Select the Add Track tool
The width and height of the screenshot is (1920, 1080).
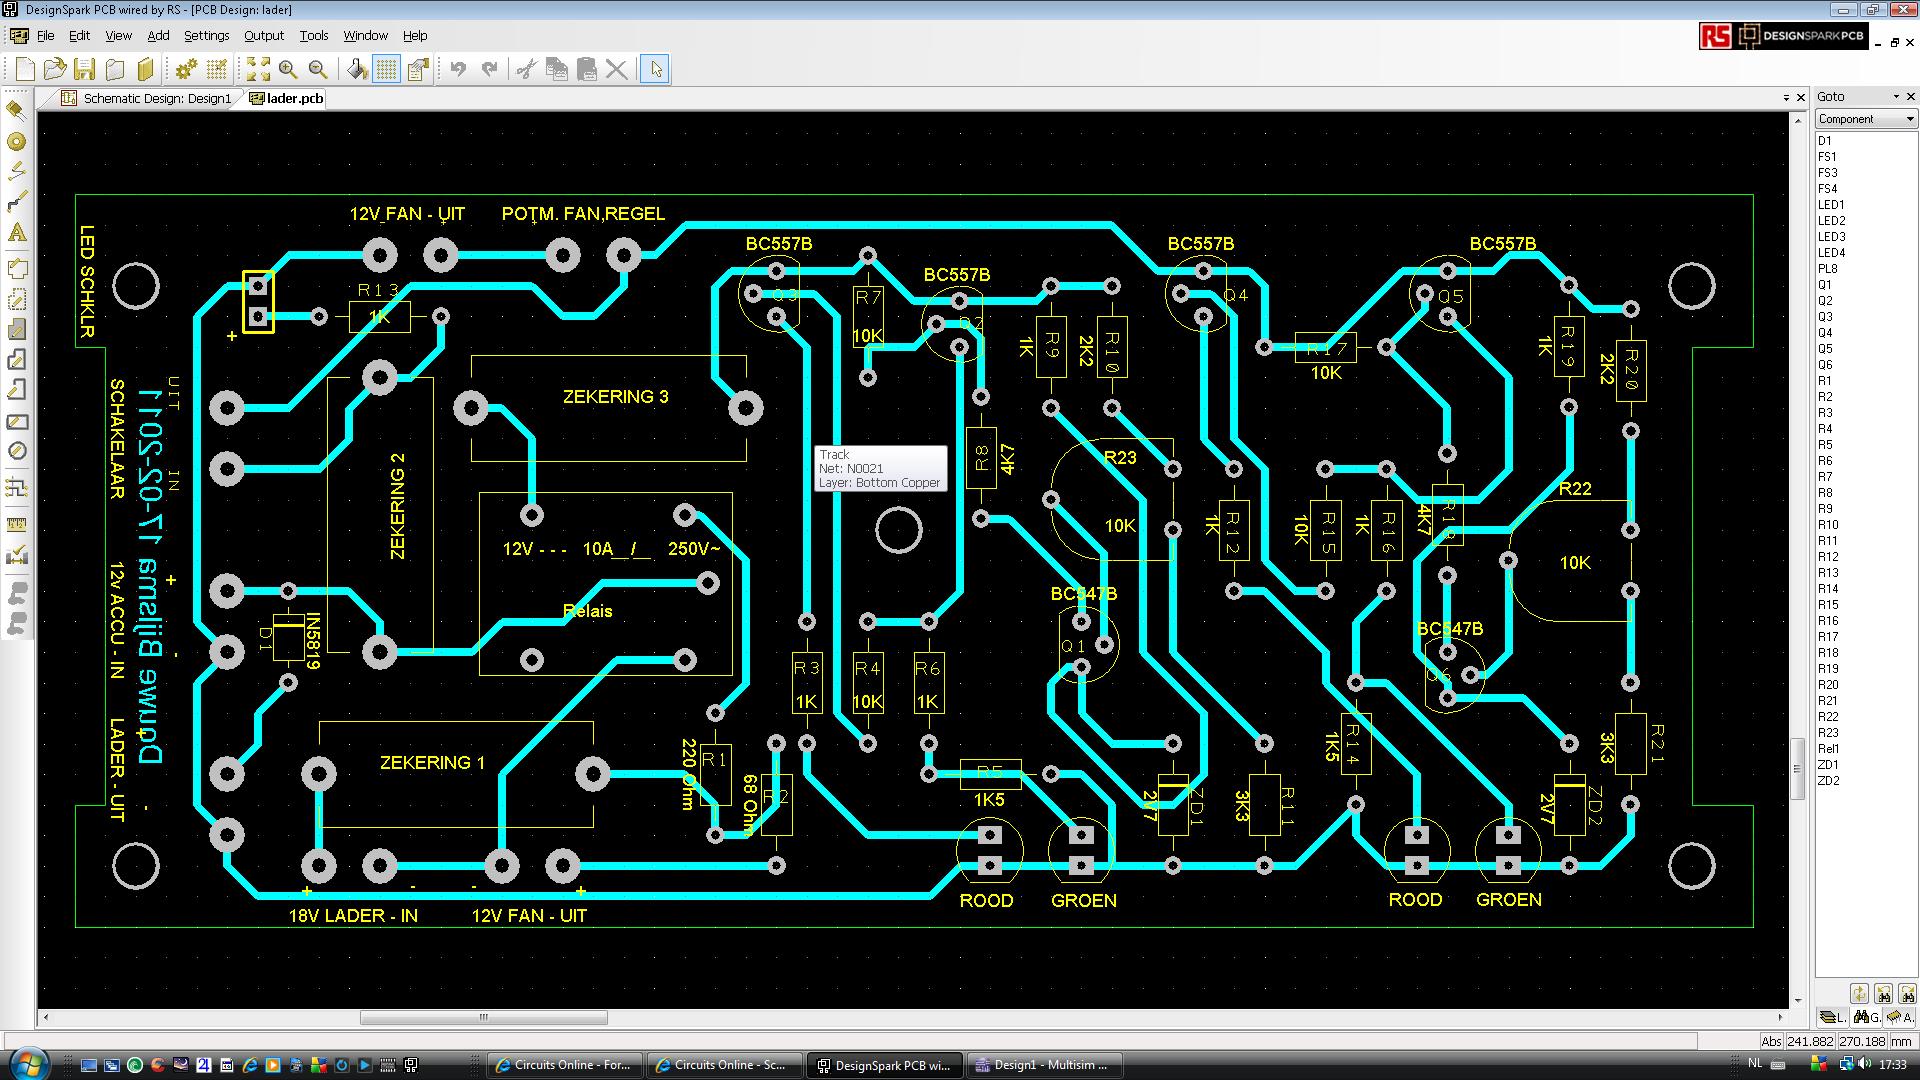pos(16,202)
